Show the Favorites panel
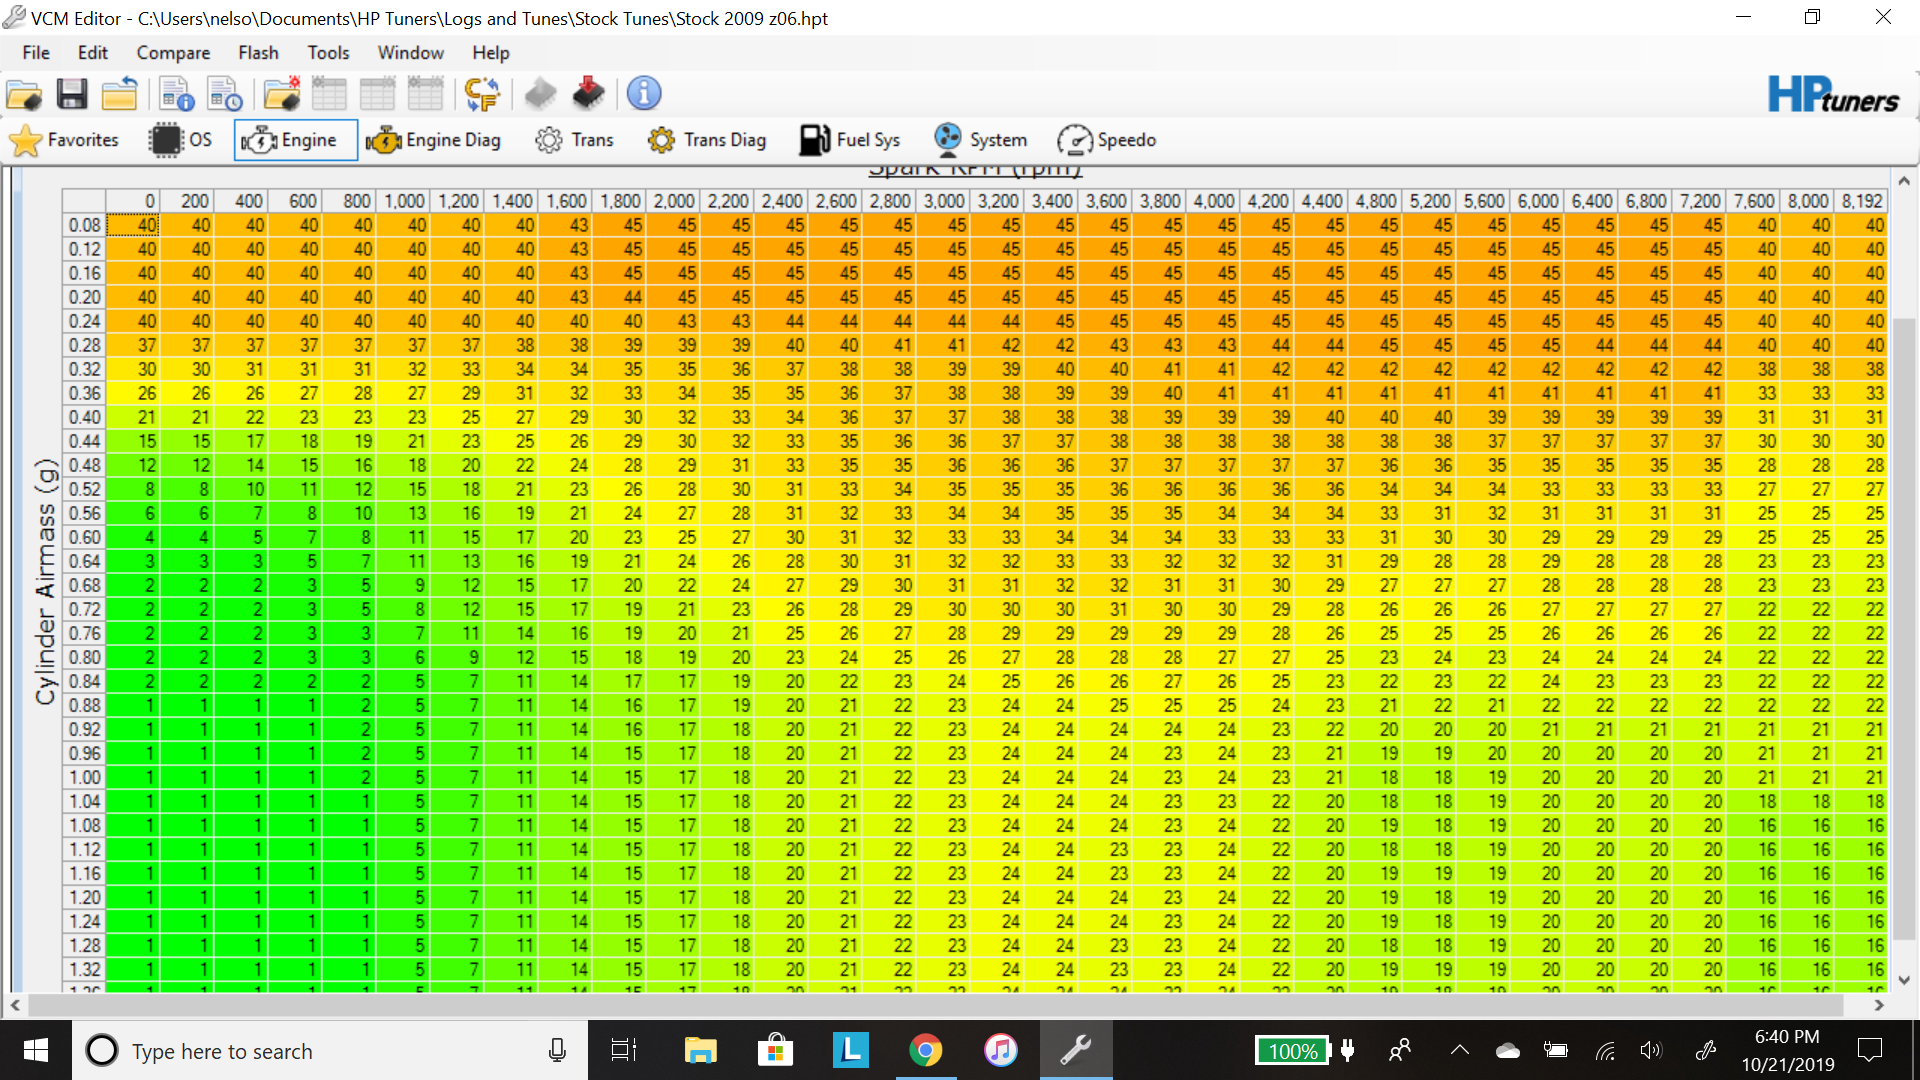Image resolution: width=1920 pixels, height=1080 pixels. (64, 140)
